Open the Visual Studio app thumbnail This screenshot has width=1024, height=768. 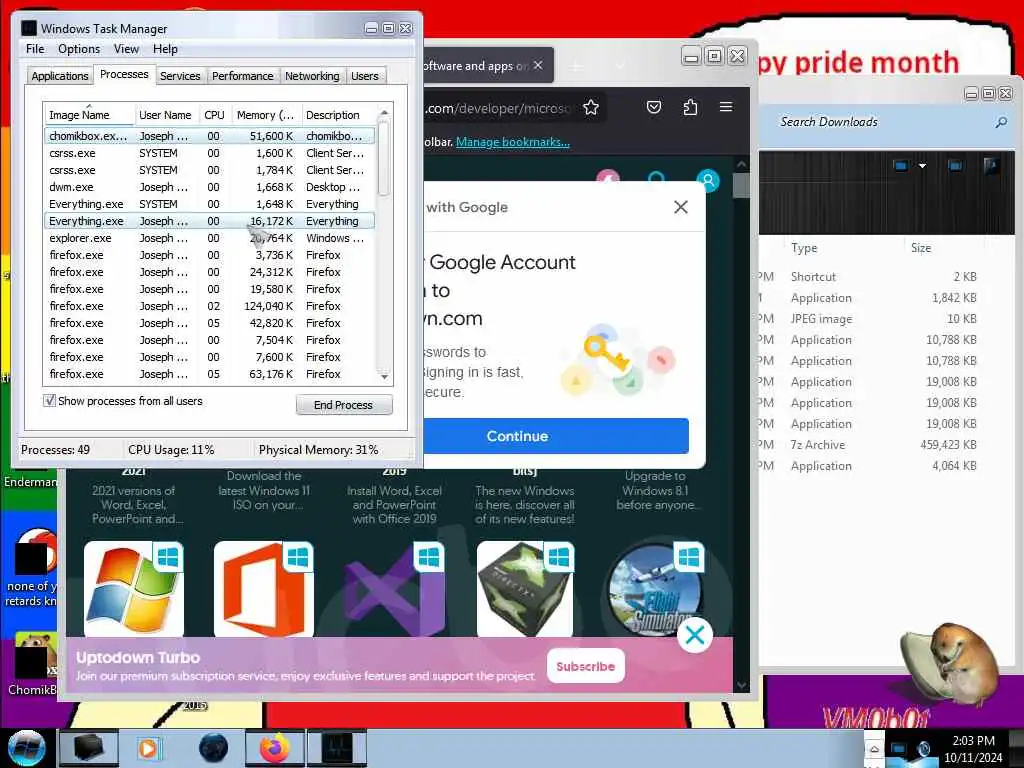tap(394, 588)
